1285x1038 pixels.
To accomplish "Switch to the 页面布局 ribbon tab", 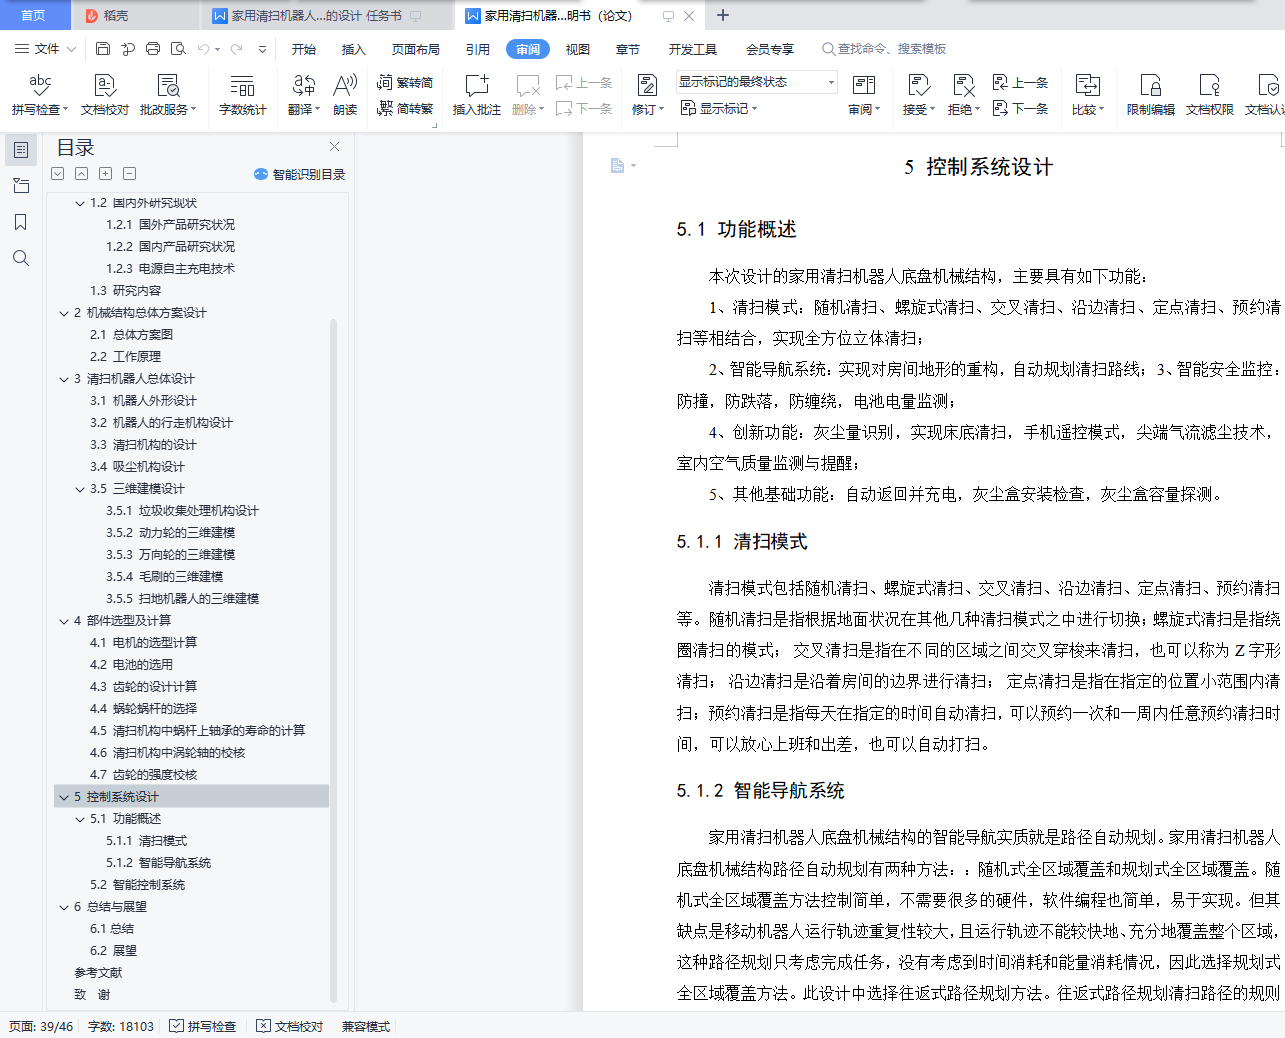I will point(416,49).
